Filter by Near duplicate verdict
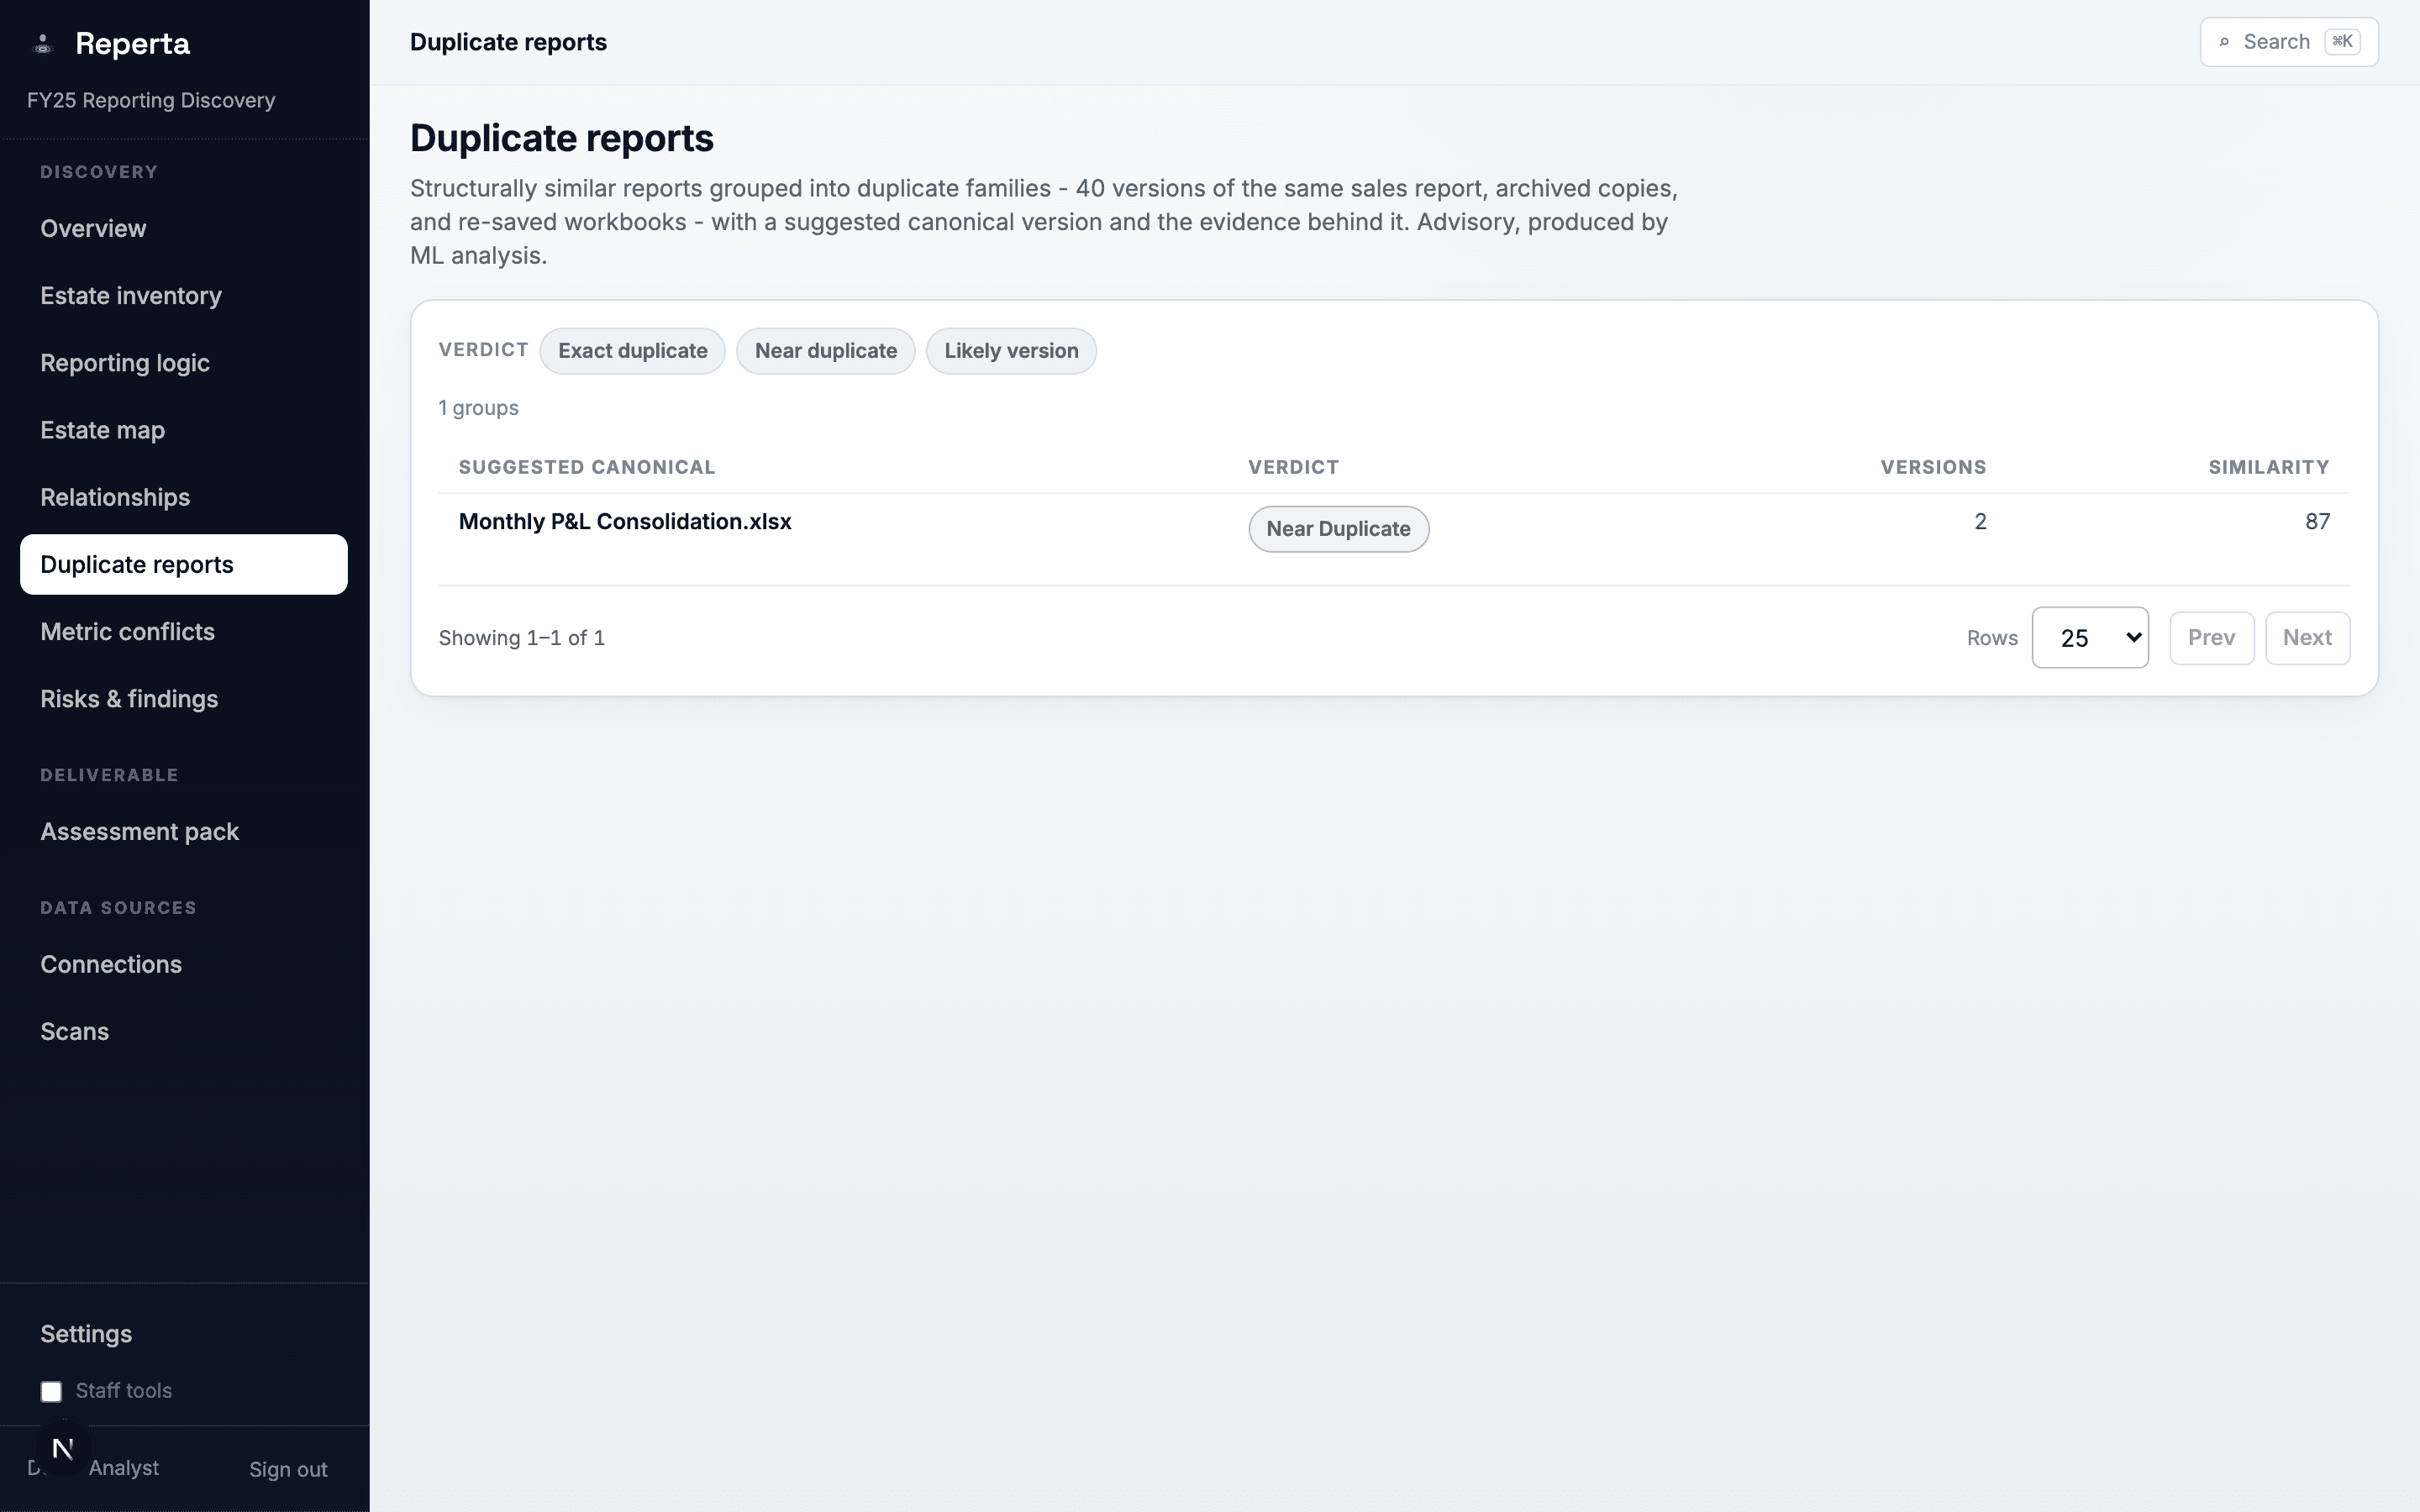2420x1512 pixels. 825,351
